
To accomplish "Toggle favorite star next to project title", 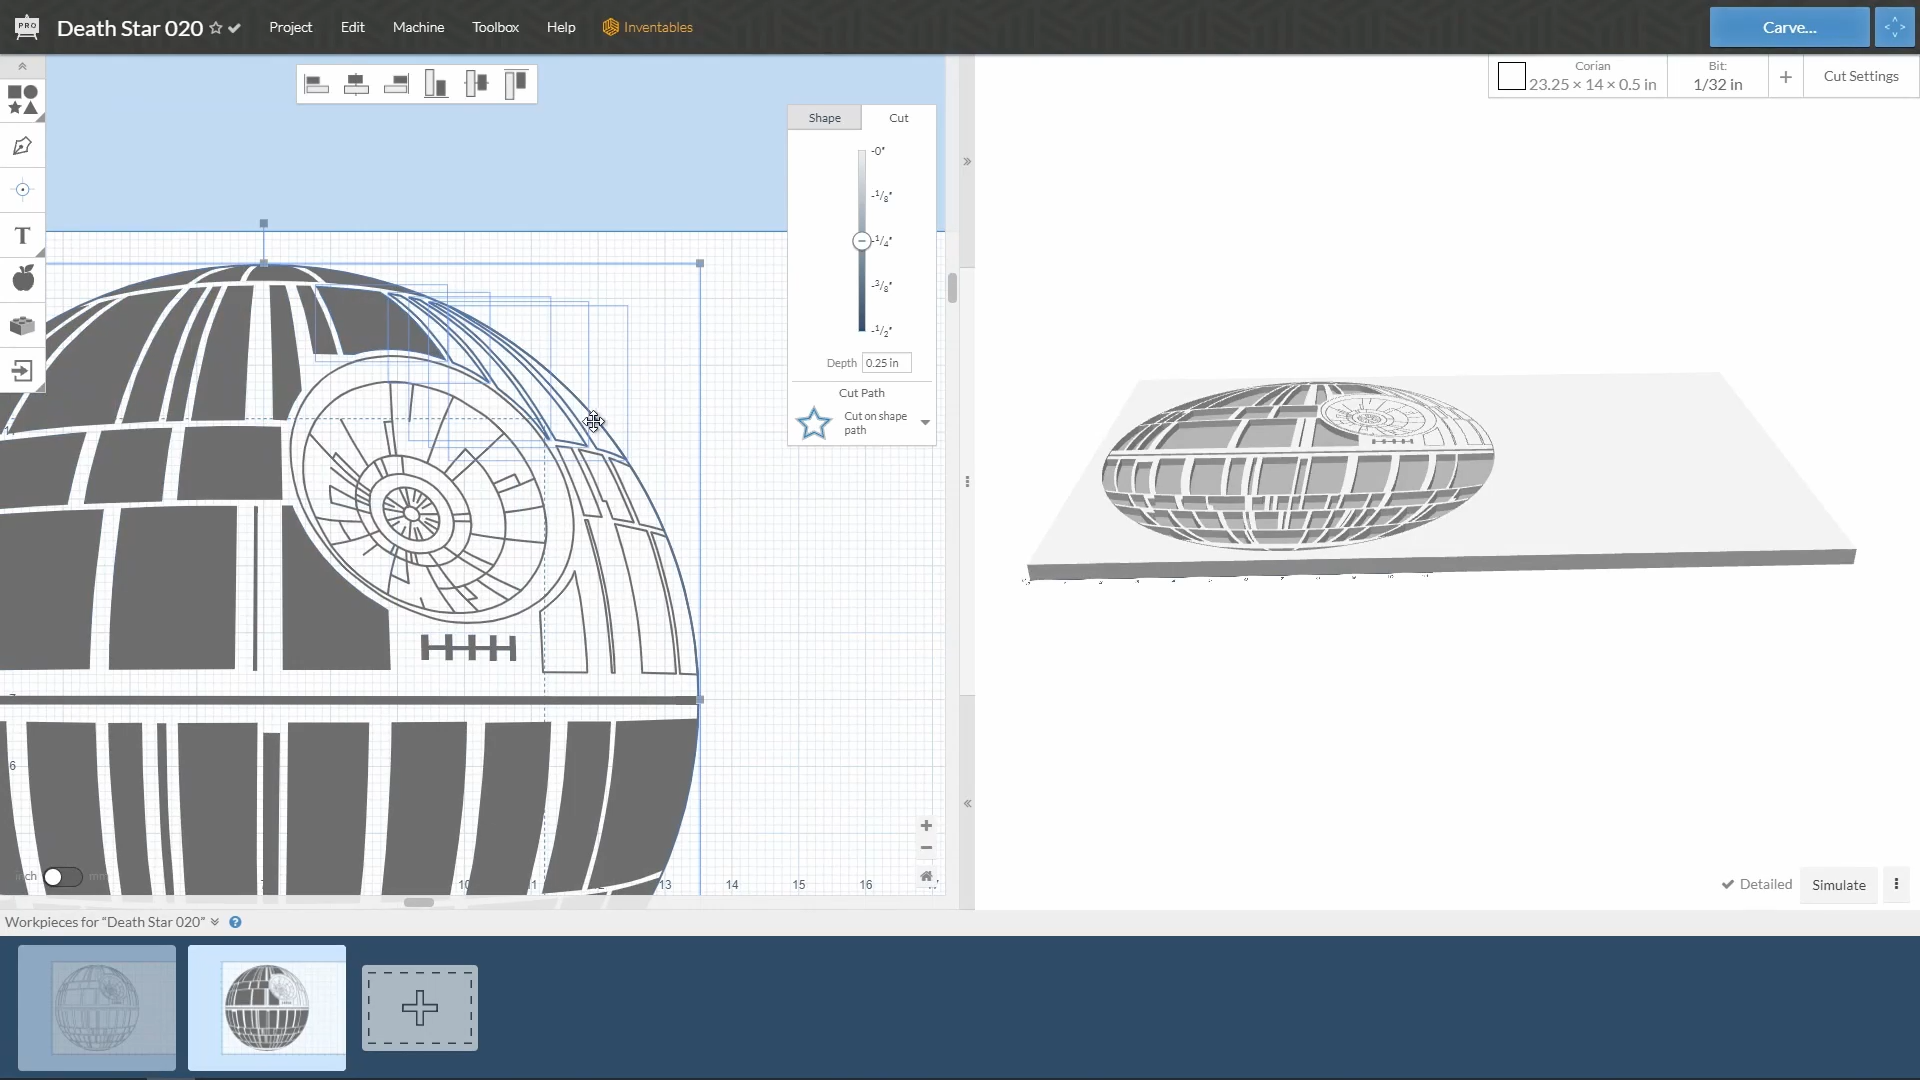I will [x=215, y=28].
